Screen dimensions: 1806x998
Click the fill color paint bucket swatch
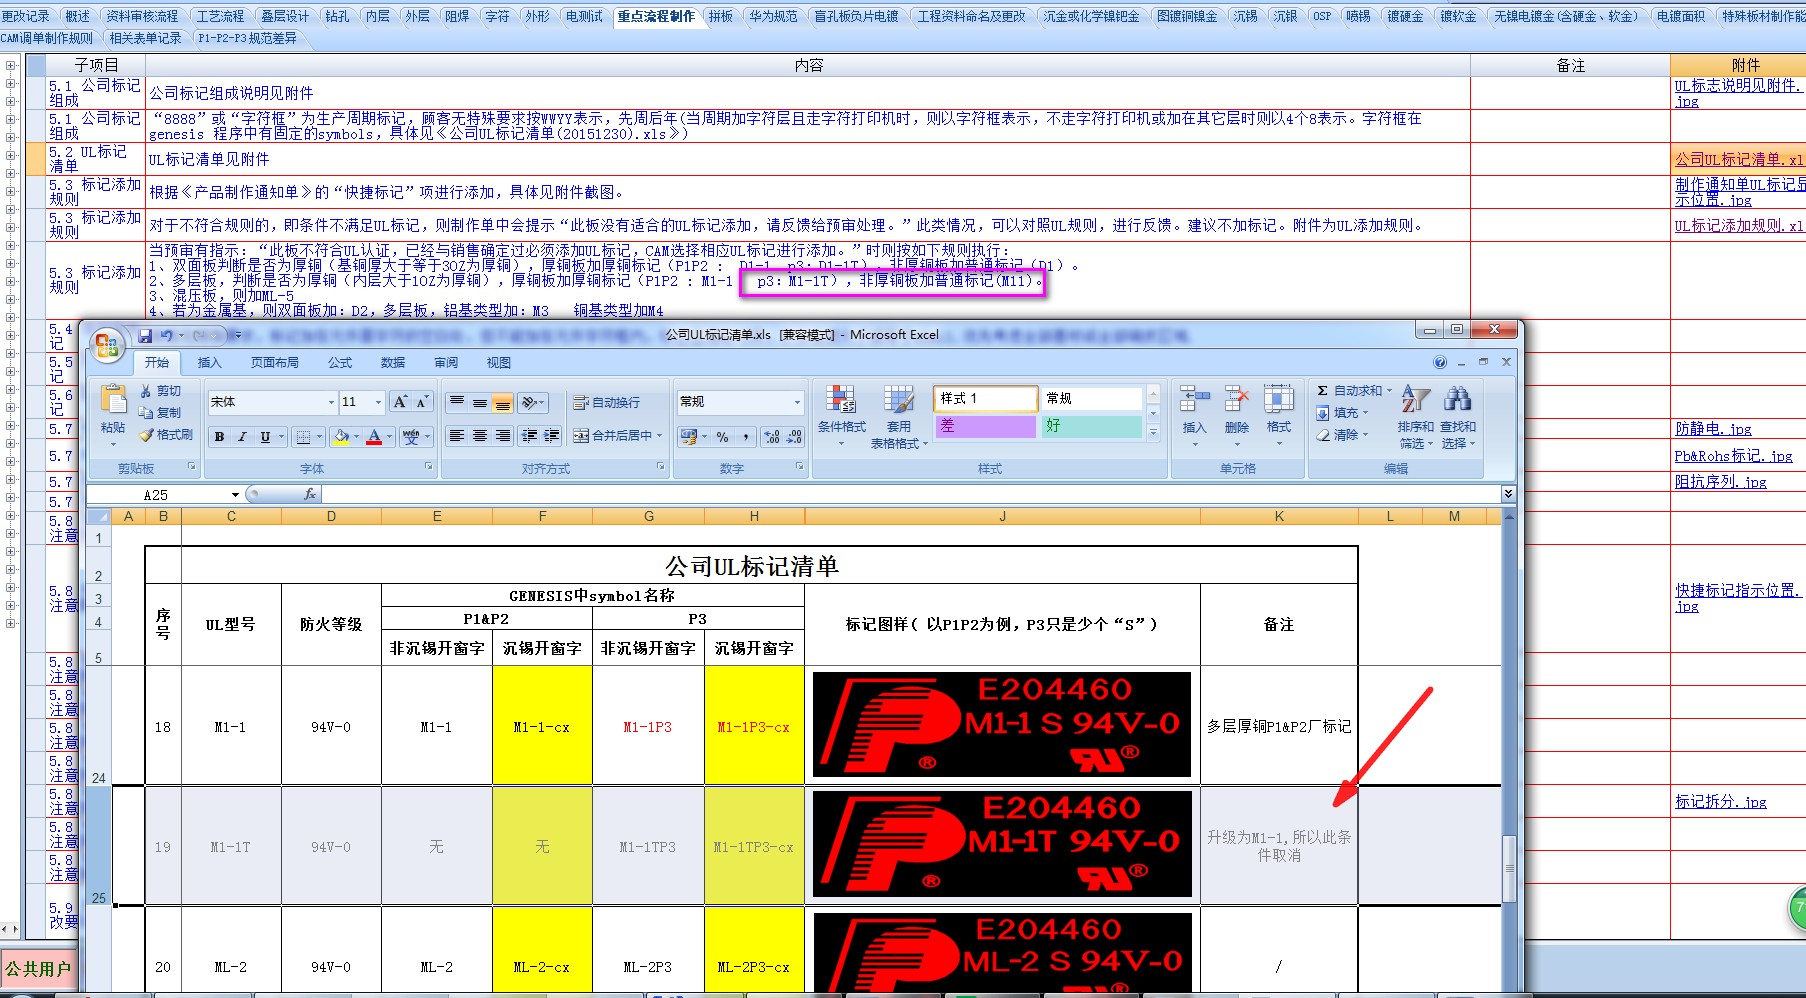pyautogui.click(x=342, y=436)
